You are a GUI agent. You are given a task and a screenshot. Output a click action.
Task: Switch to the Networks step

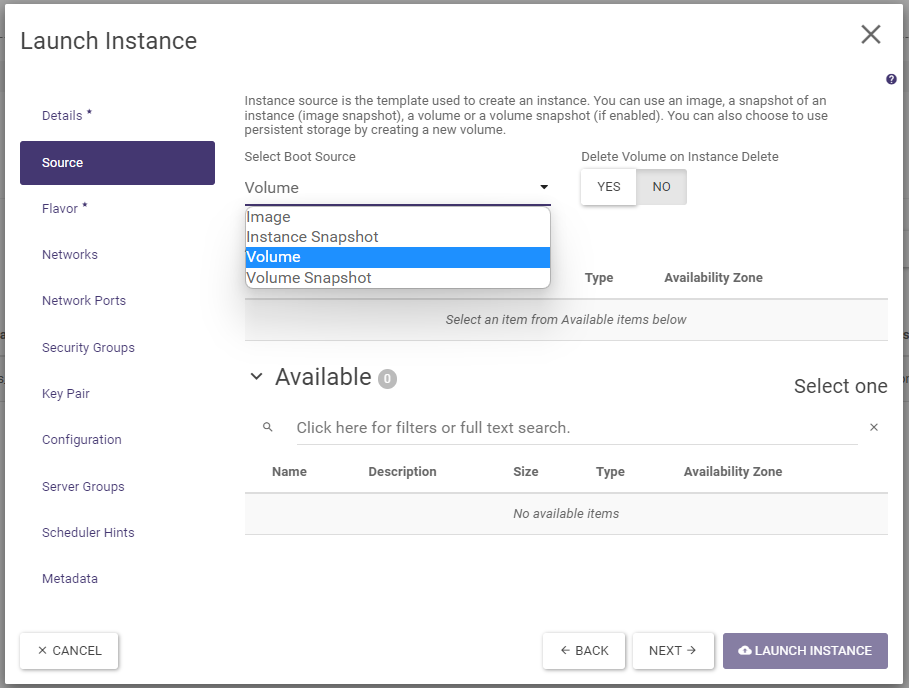(70, 255)
